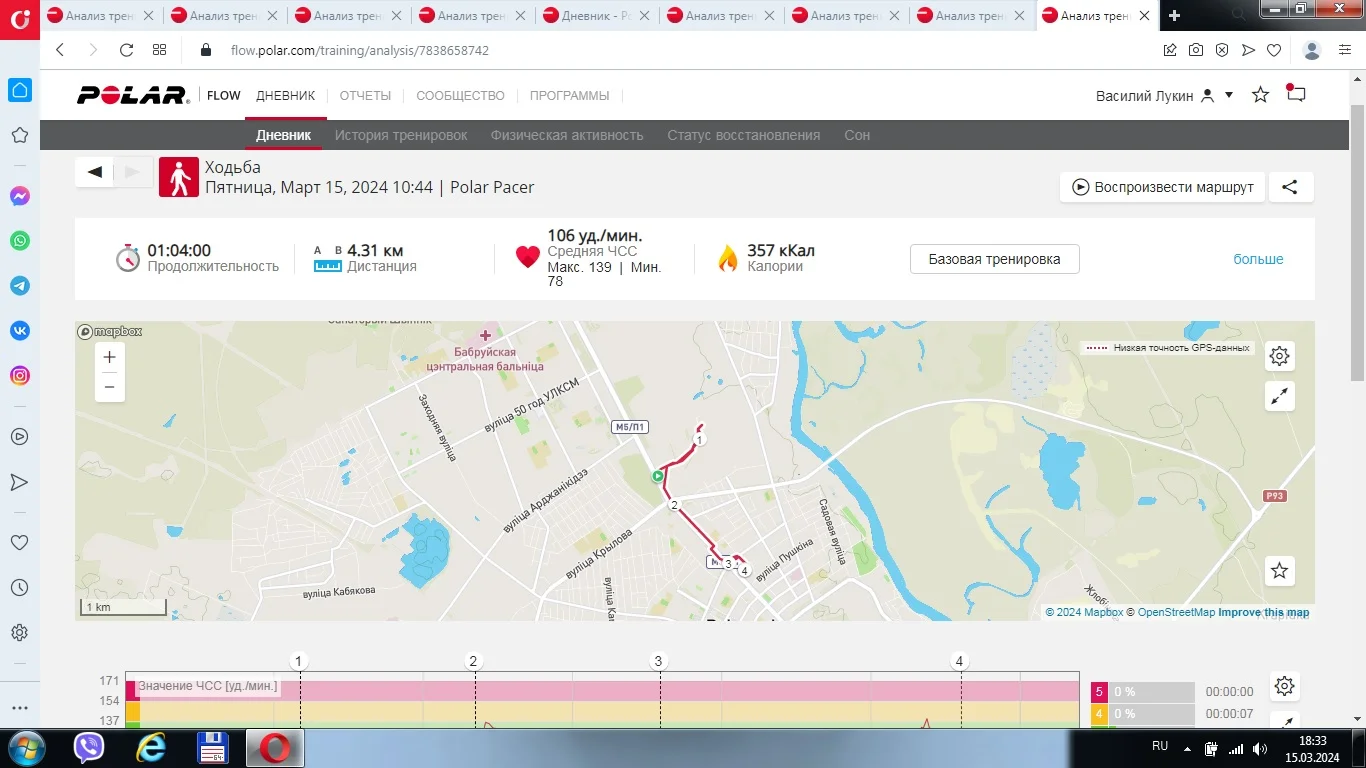Open the history clock in the sidebar
The height and width of the screenshot is (768, 1366).
(19, 588)
